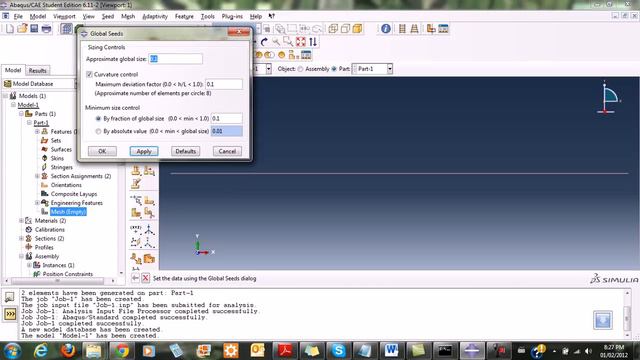The width and height of the screenshot is (640, 360).
Task: Select By absolute value radio button
Action: (98, 131)
